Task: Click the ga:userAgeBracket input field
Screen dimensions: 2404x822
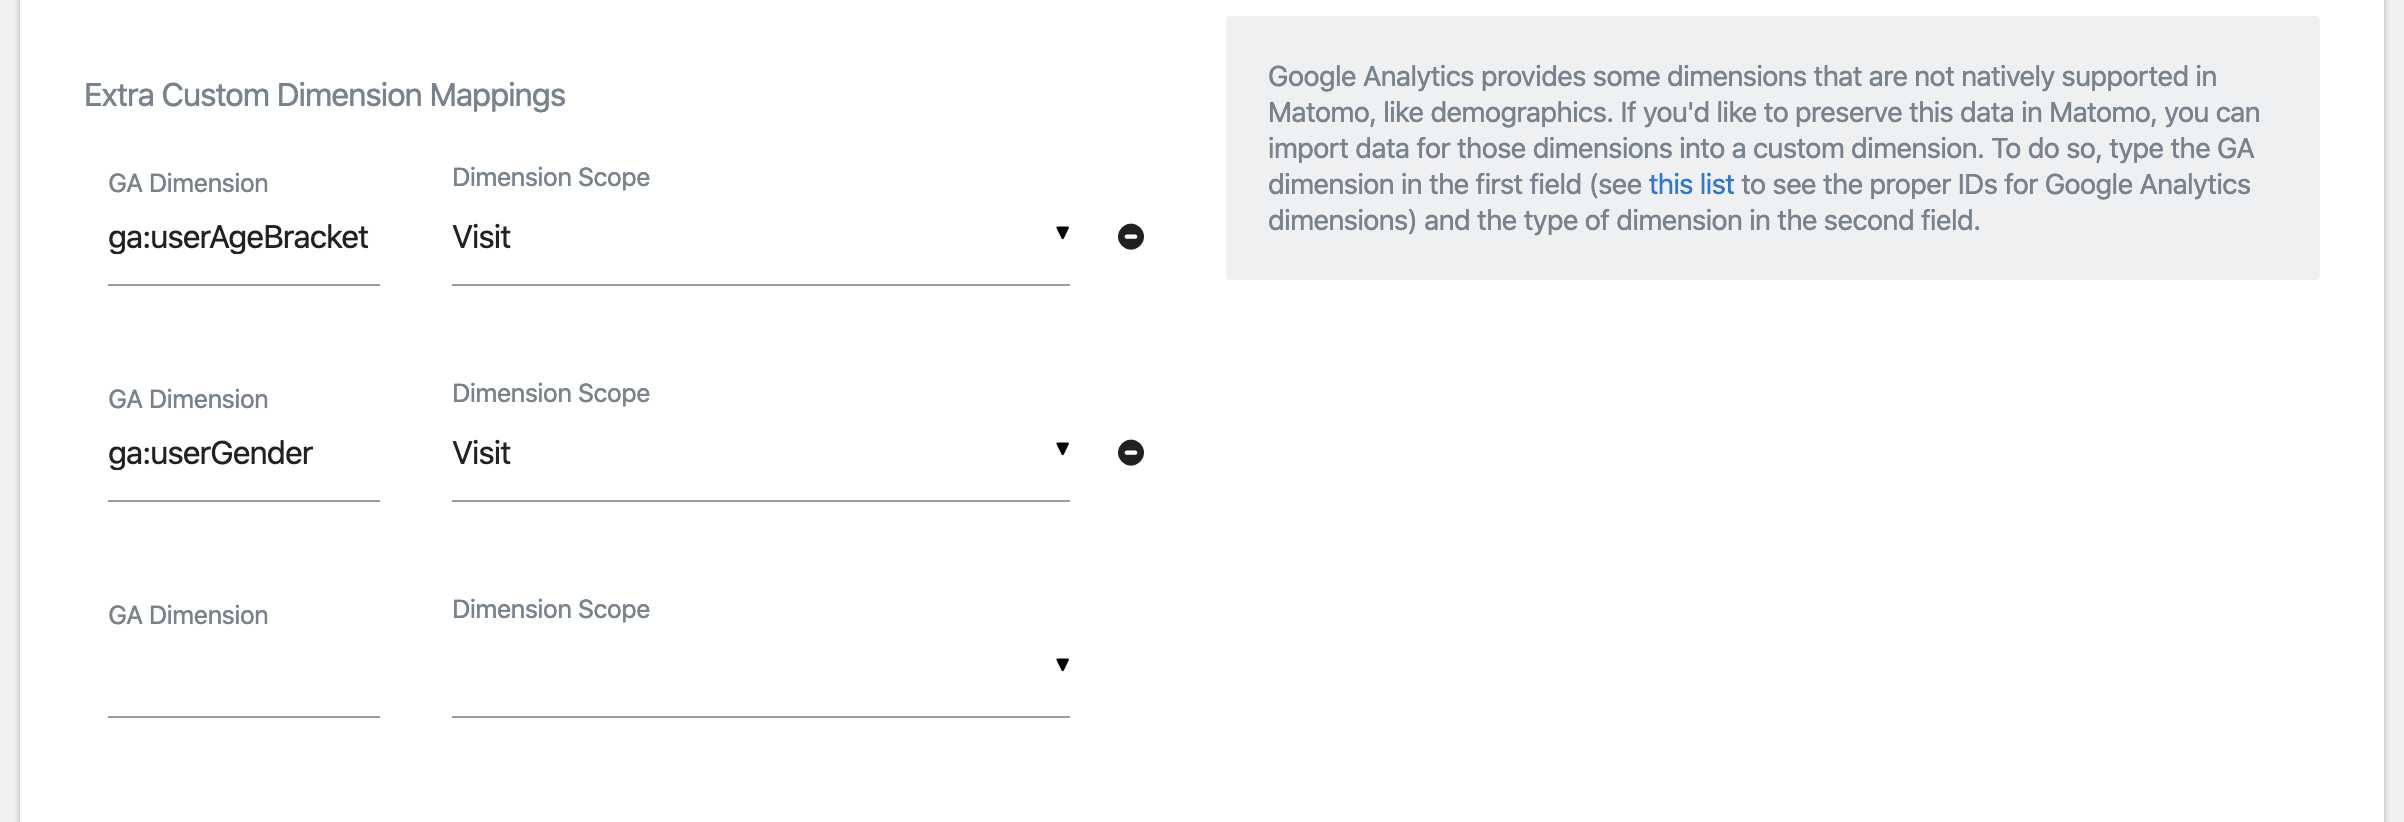Action: [x=243, y=238]
